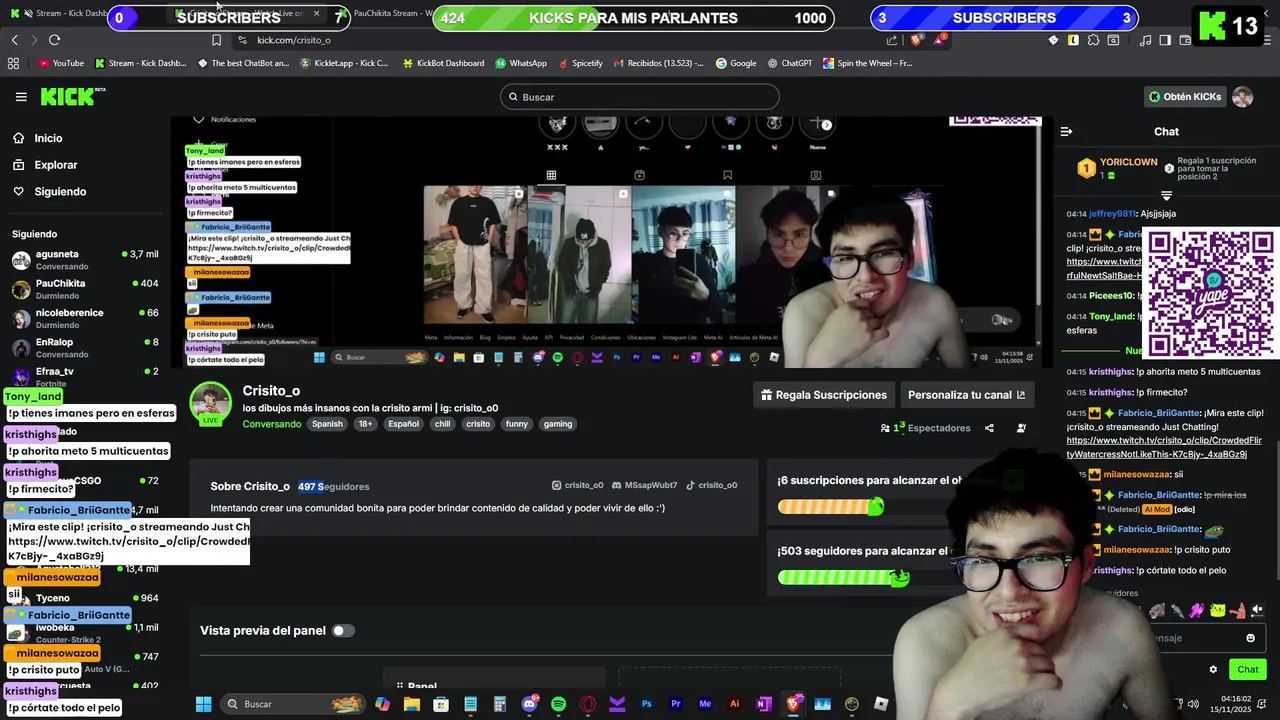Open the twitch clip link in chat
Image resolution: width=1280 pixels, height=720 pixels.
(x=1164, y=447)
